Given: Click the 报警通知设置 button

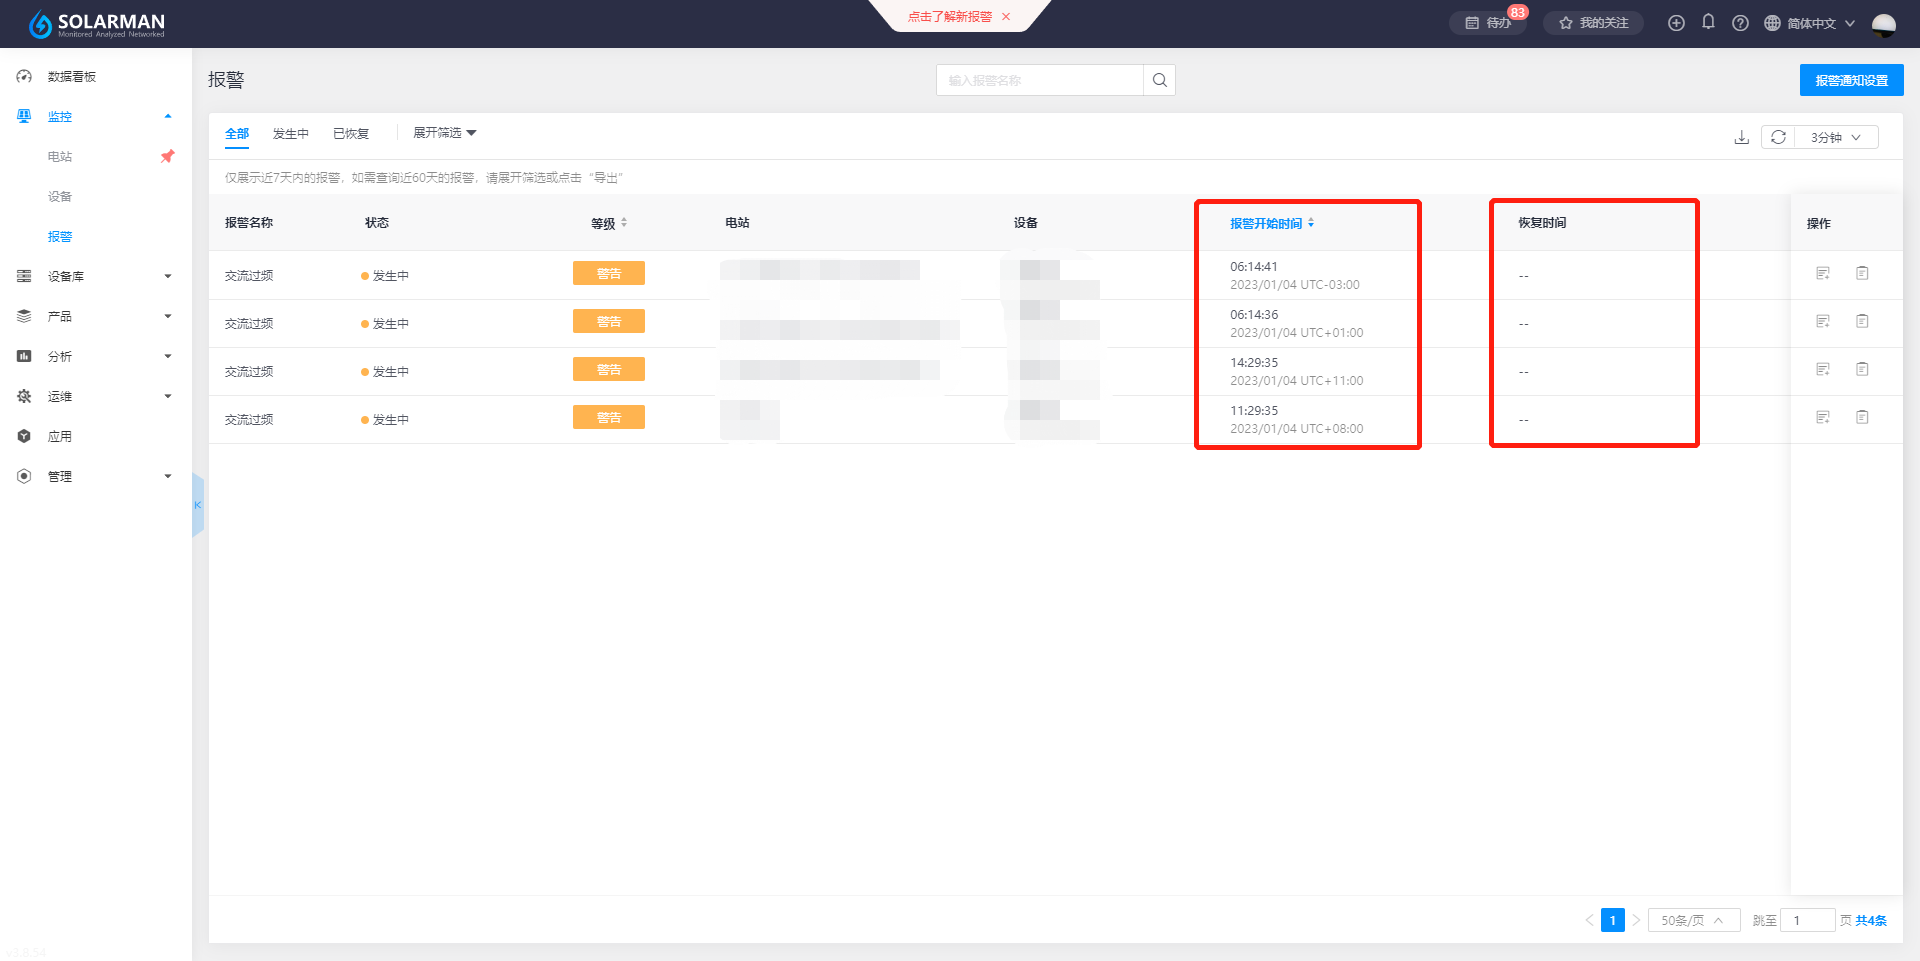Looking at the screenshot, I should 1851,80.
